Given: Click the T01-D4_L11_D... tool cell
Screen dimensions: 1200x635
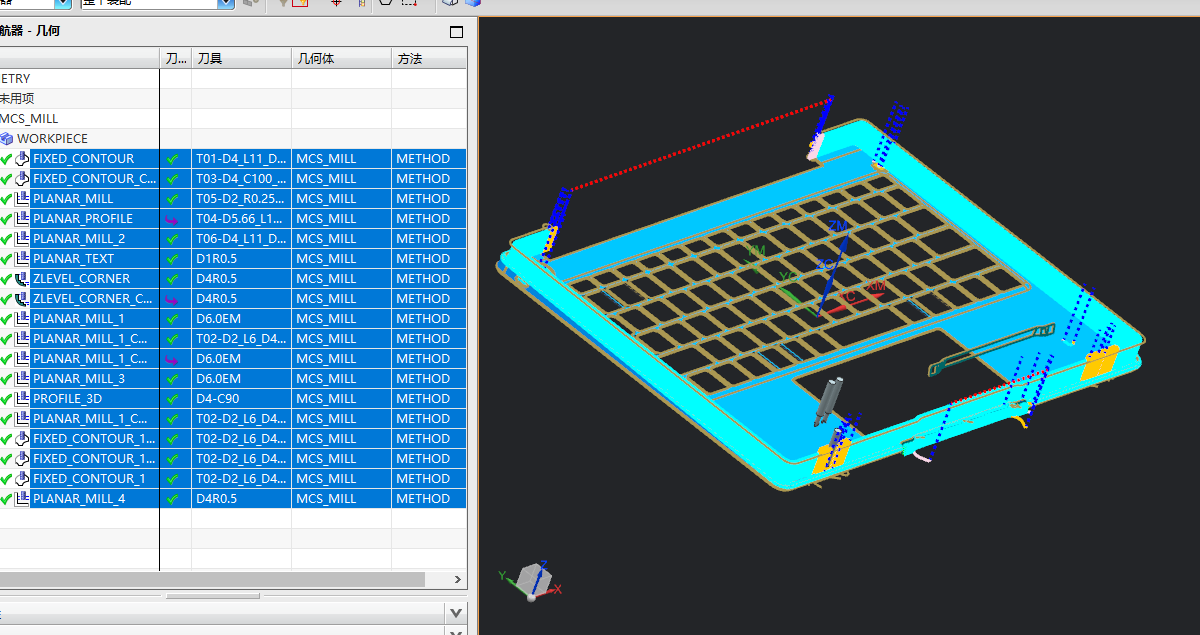Looking at the screenshot, I should pos(241,159).
